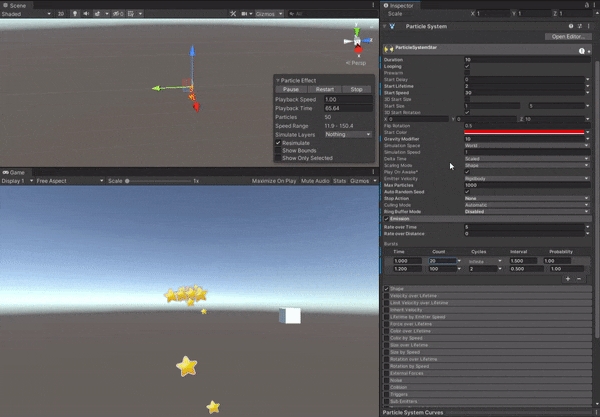Image resolution: width=600 pixels, height=417 pixels.
Task: Click Inspector lock icon
Action: pos(587,5)
